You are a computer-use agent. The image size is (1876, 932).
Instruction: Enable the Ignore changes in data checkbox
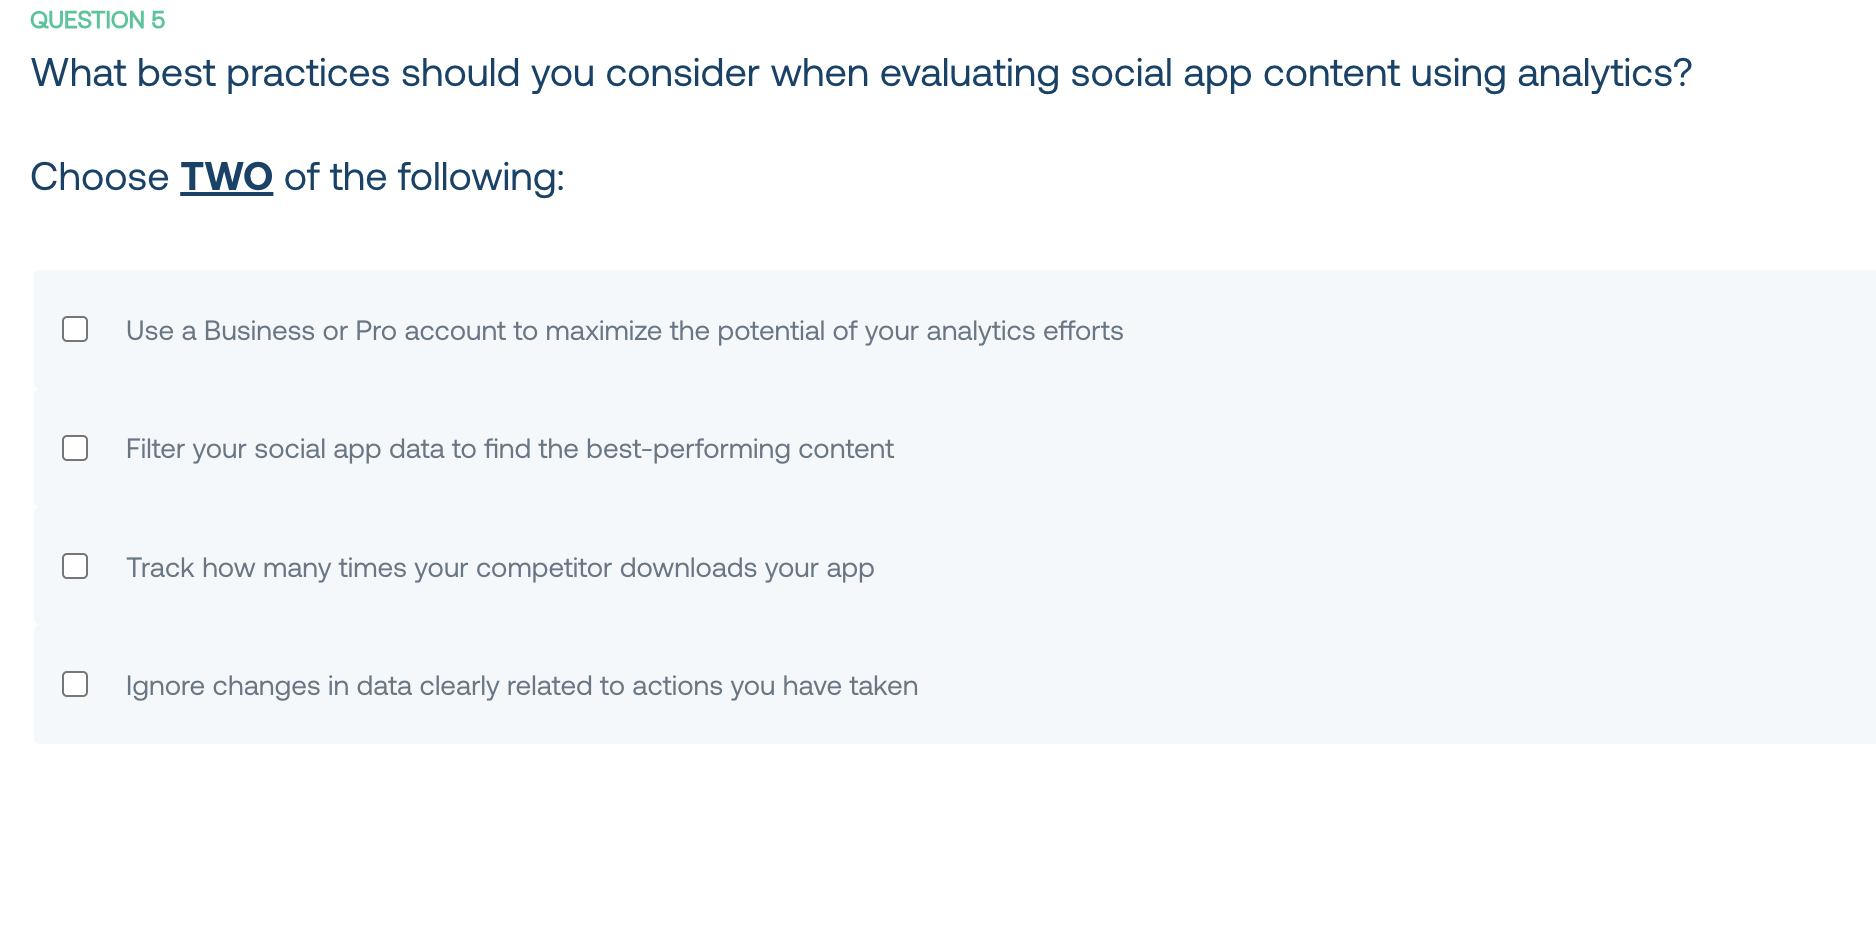coord(75,684)
